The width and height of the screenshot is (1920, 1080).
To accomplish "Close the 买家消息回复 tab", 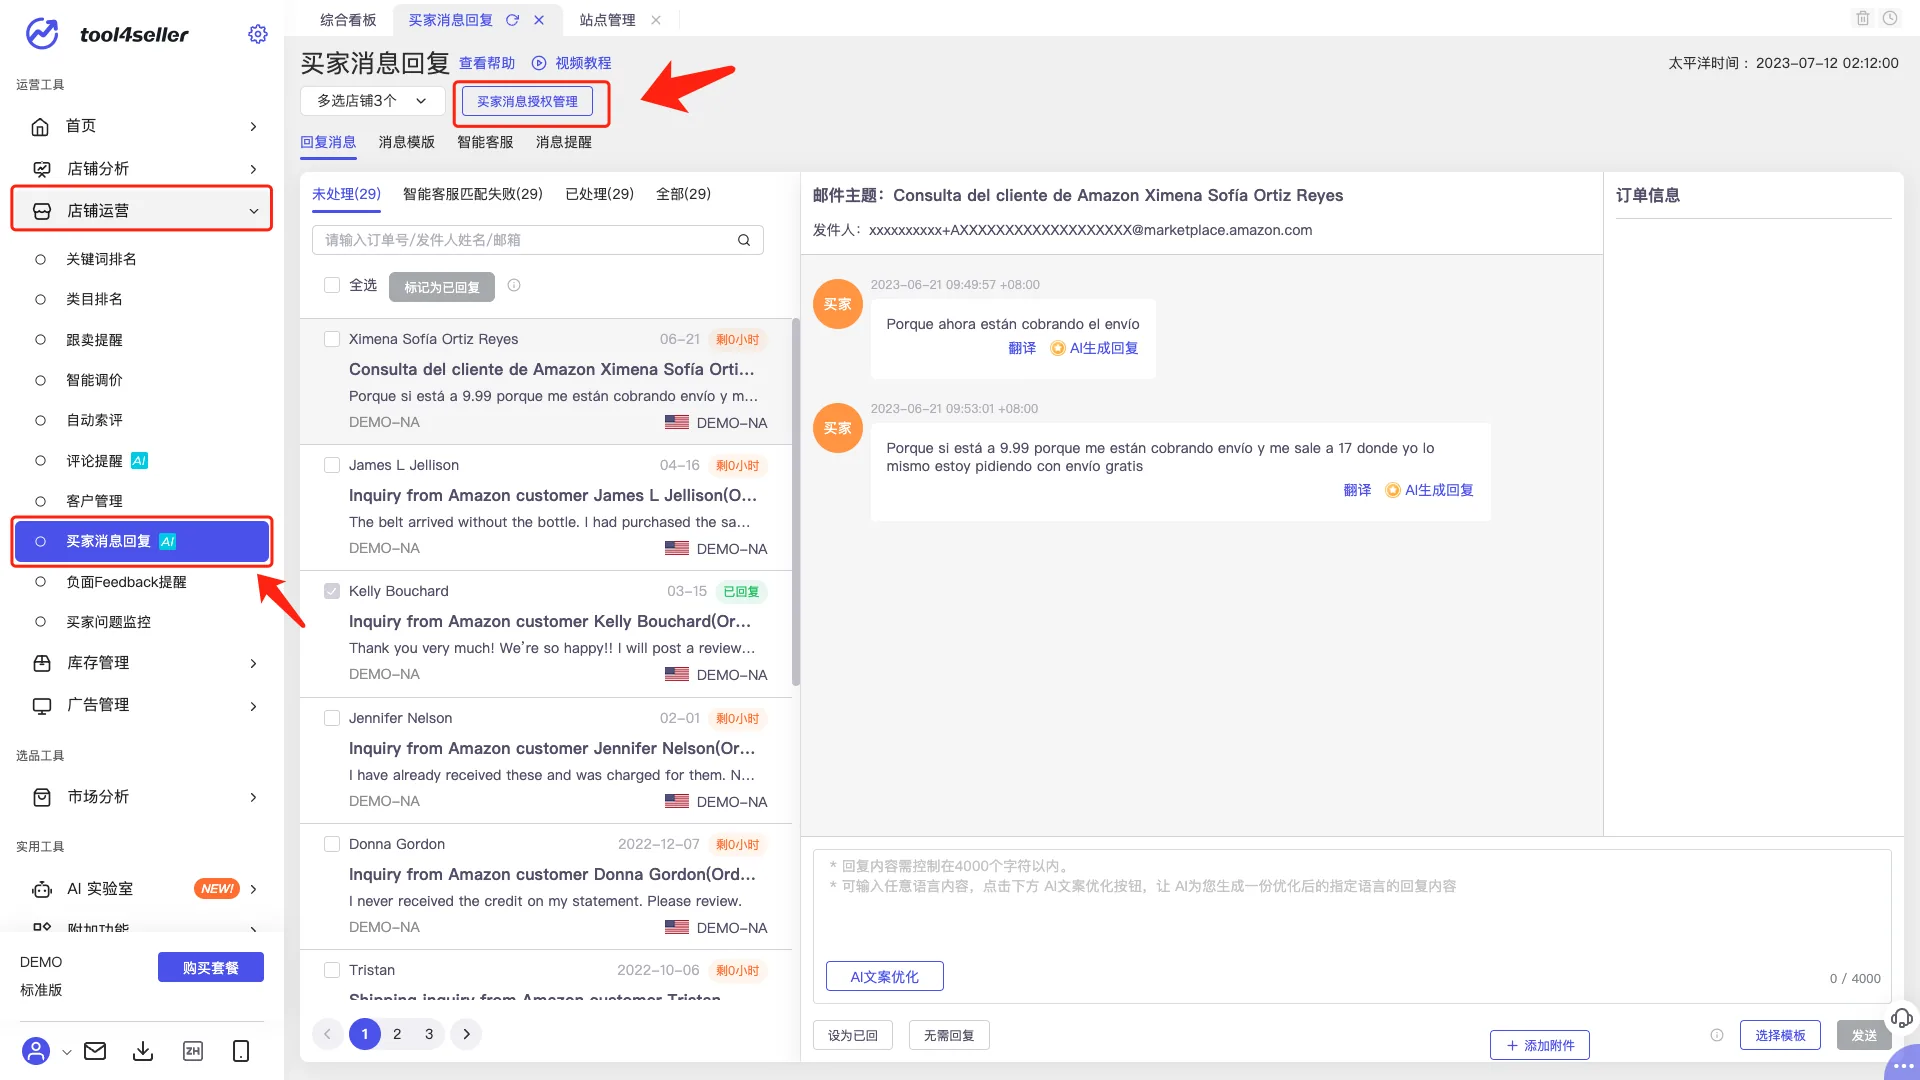I will click(x=539, y=20).
